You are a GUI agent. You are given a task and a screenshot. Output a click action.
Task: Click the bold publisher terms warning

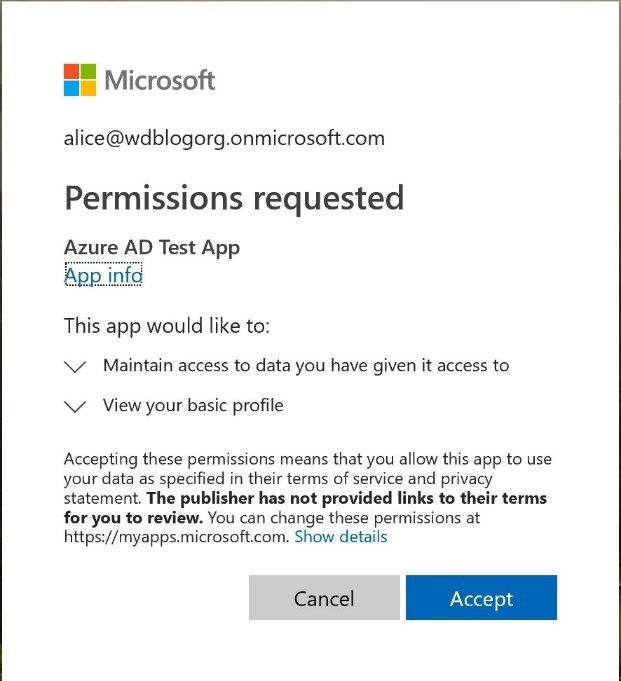coord(305,508)
